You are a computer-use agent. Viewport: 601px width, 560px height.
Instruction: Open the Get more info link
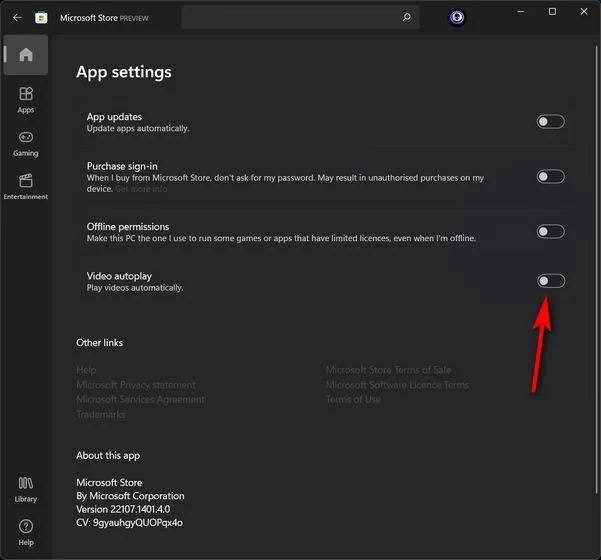coord(141,189)
